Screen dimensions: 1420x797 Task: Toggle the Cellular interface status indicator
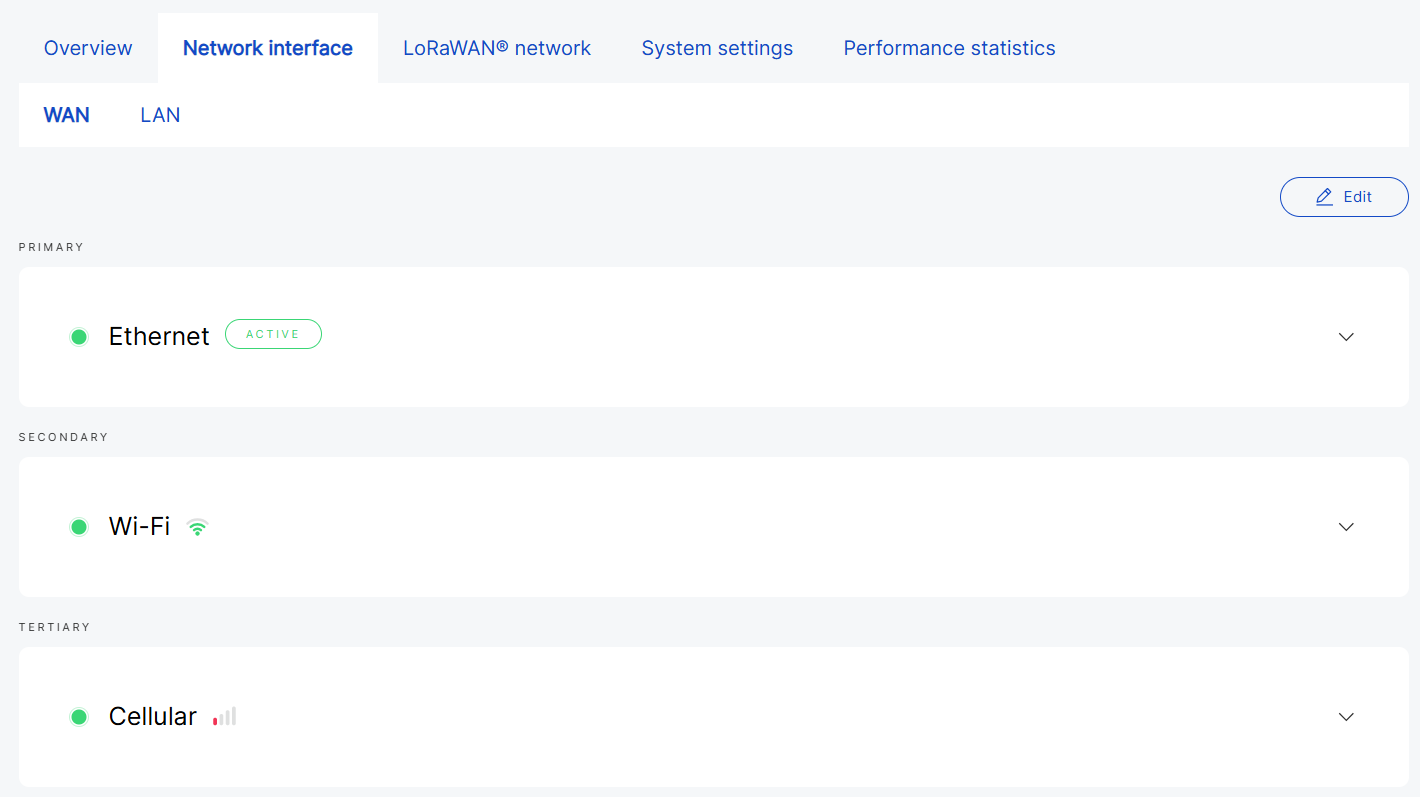point(79,716)
